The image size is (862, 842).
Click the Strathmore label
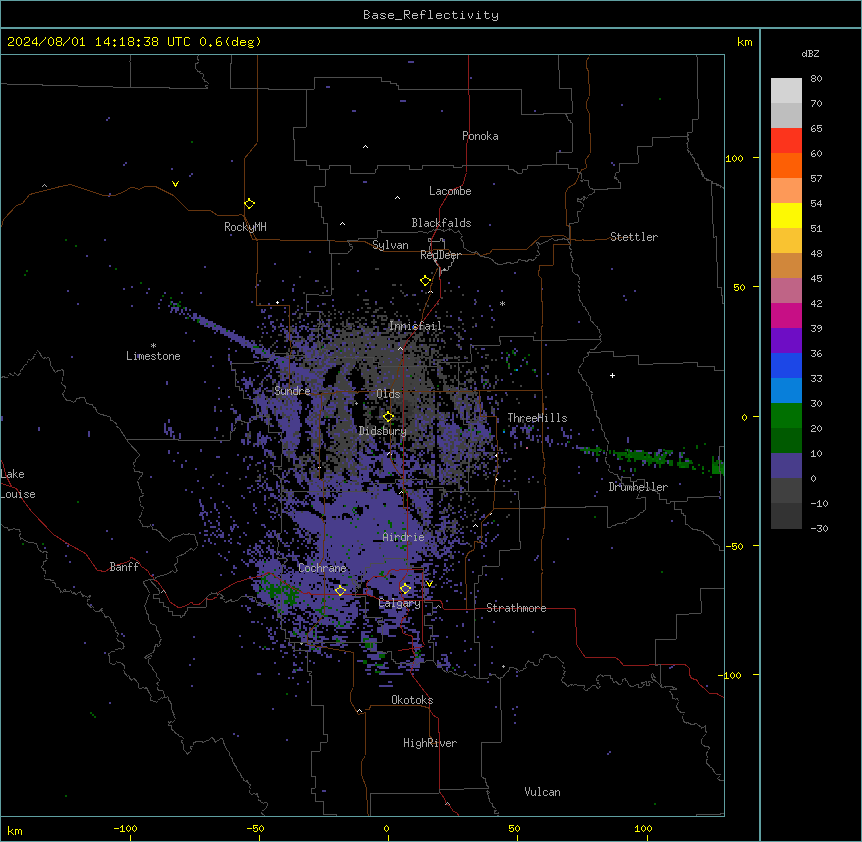click(x=516, y=608)
